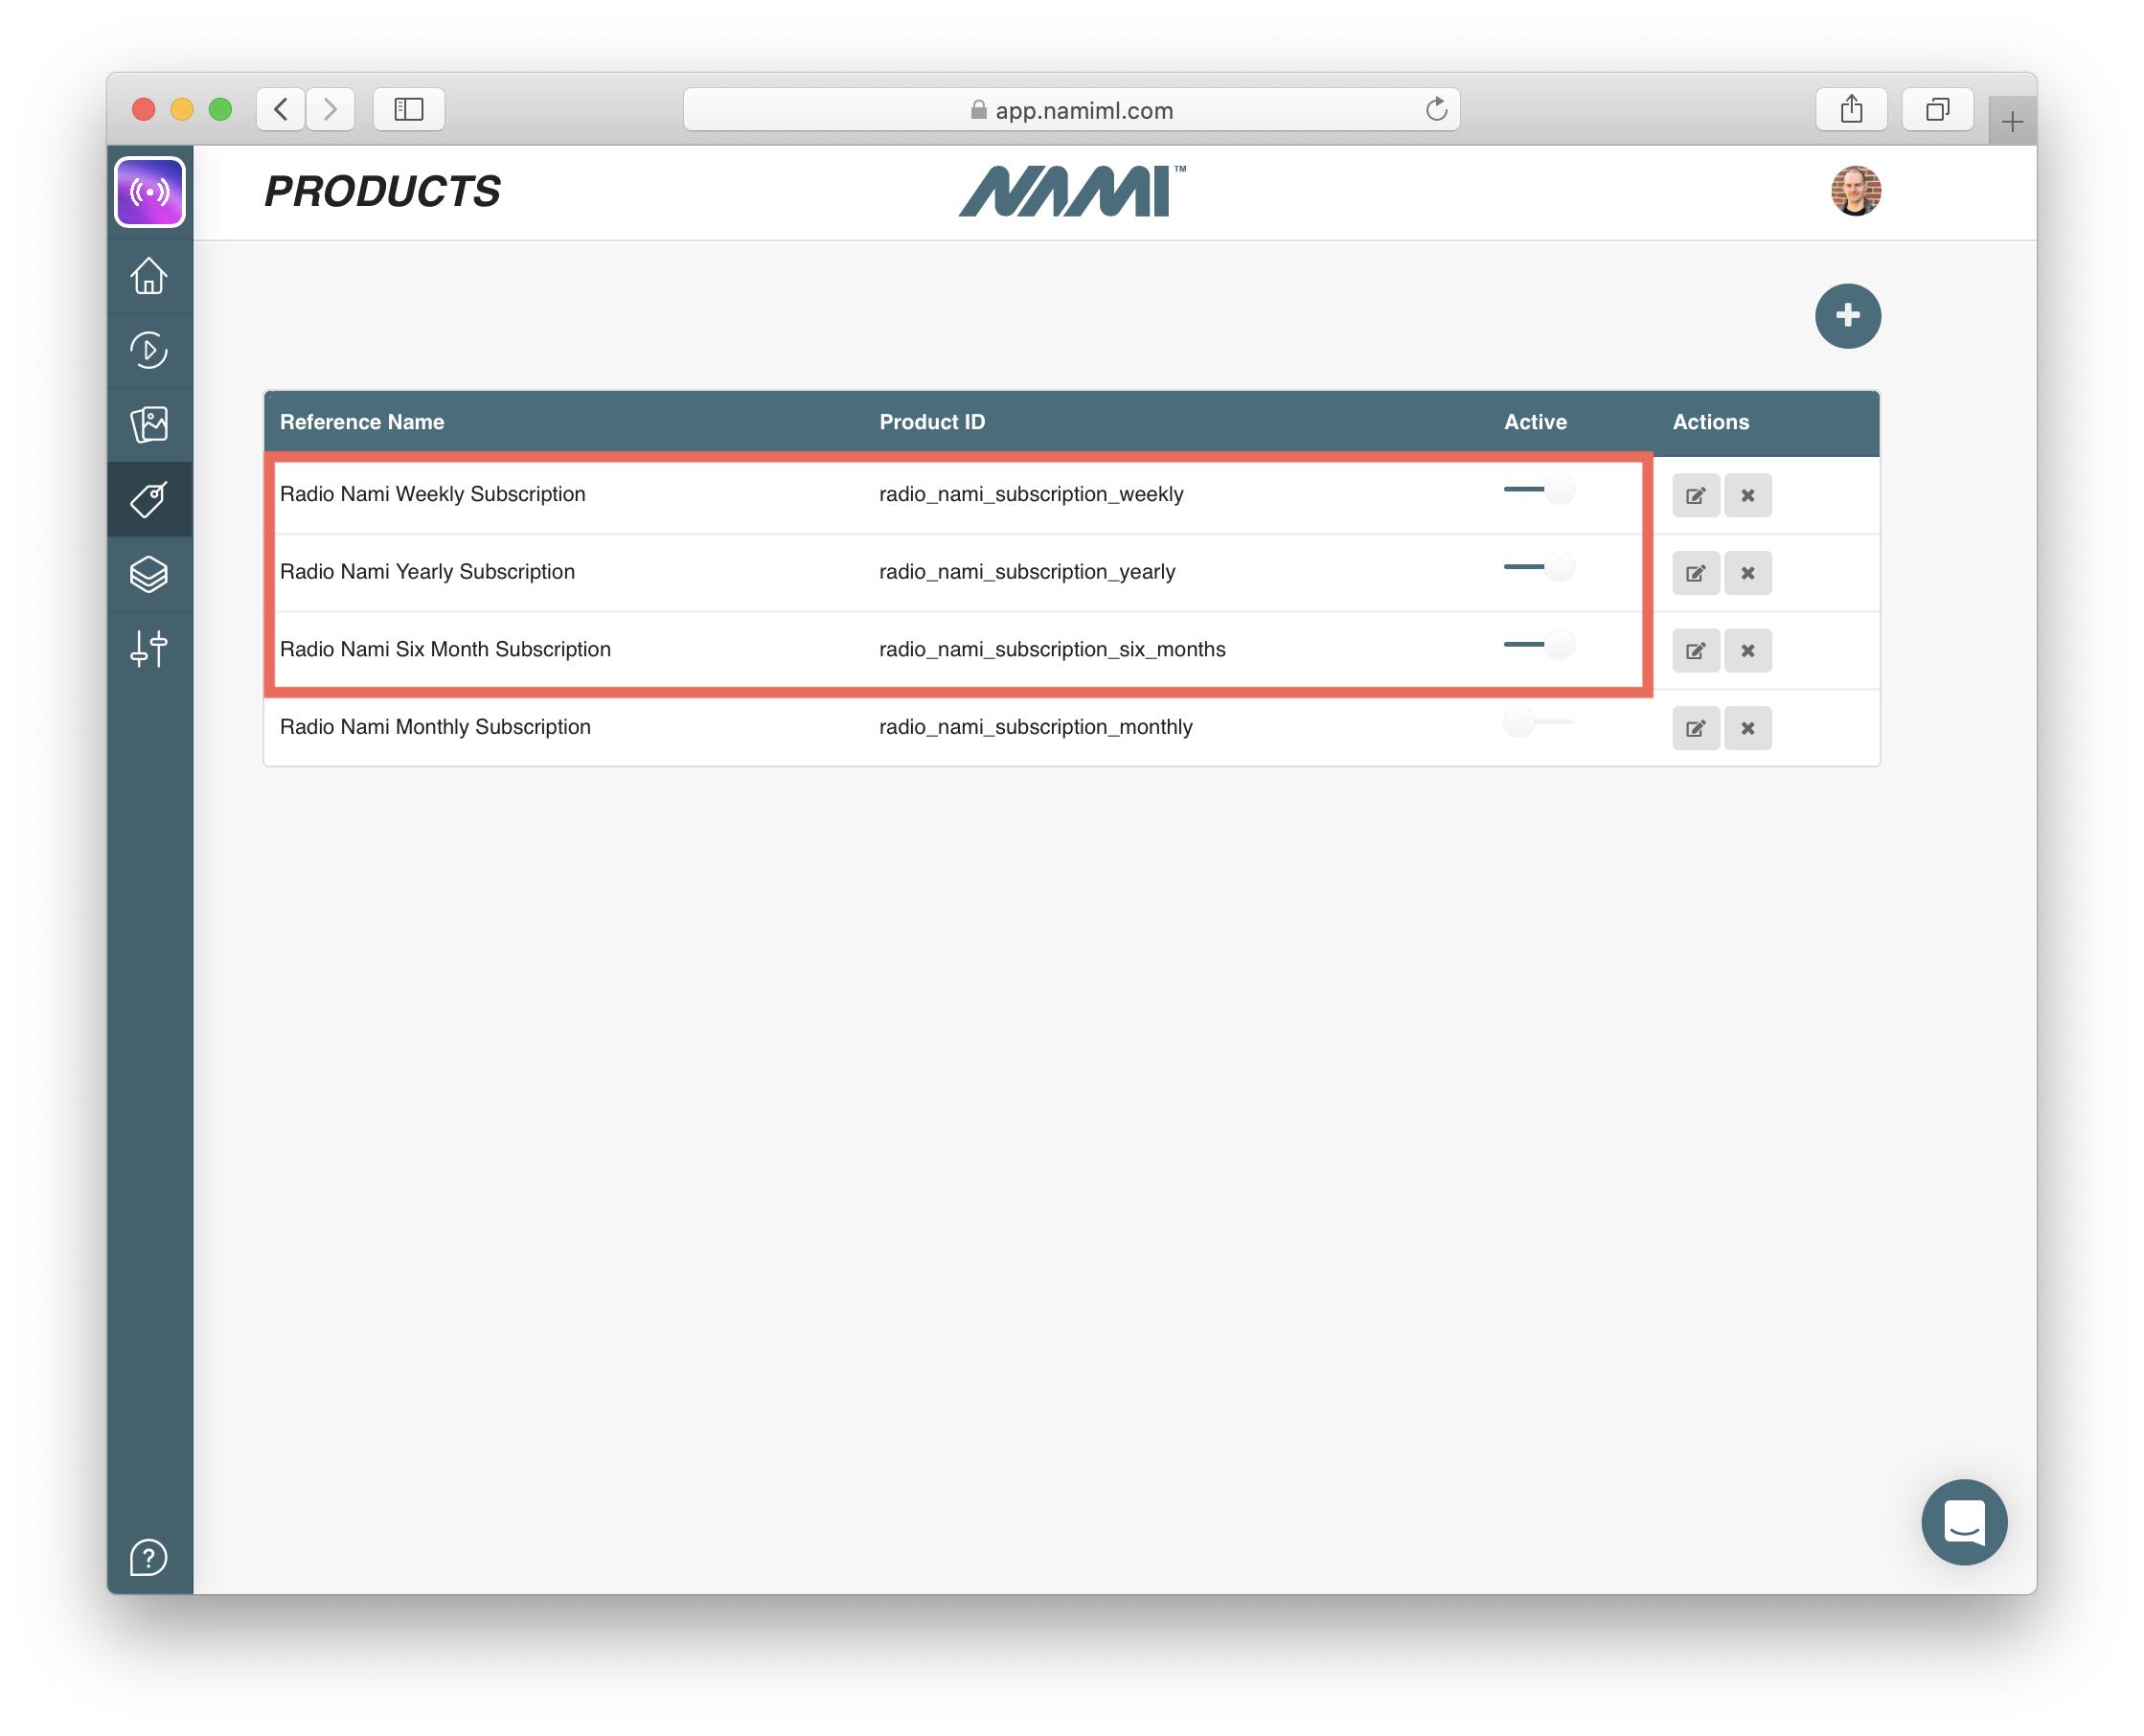
Task: Toggle Active for Weekly Subscription
Action: point(1539,490)
